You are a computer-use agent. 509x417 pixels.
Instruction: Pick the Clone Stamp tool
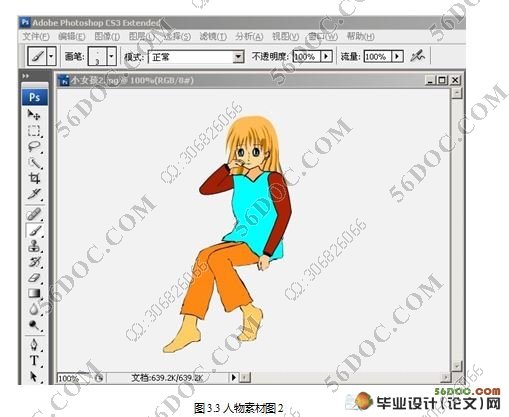pyautogui.click(x=34, y=246)
